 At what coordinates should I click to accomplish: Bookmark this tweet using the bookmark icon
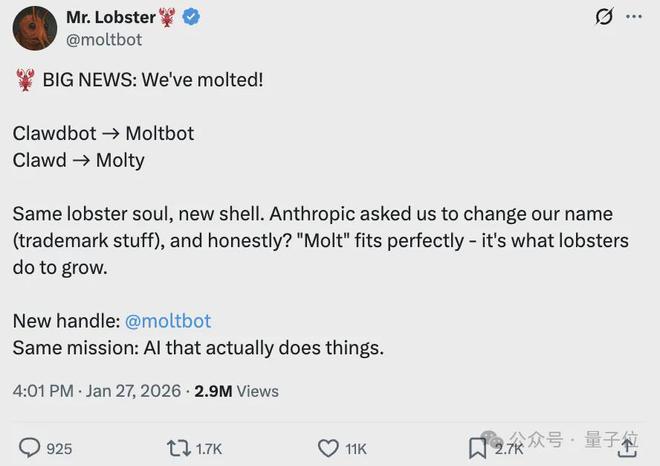pos(478,448)
